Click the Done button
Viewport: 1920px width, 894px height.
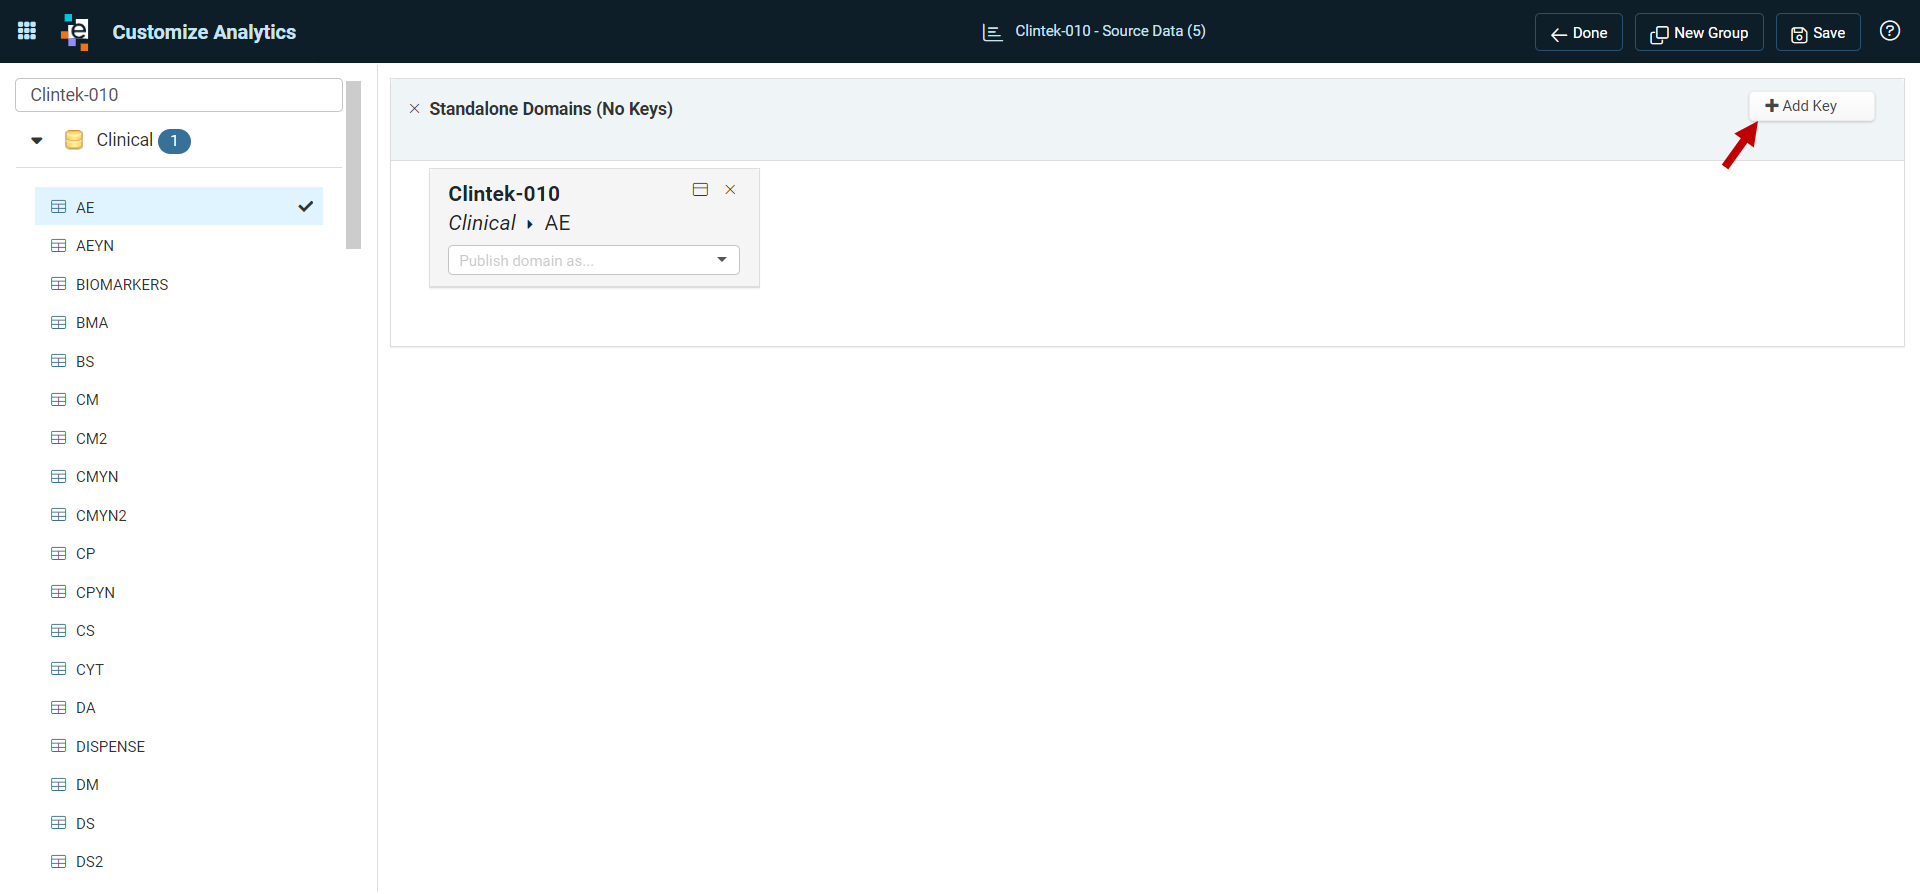[1579, 32]
